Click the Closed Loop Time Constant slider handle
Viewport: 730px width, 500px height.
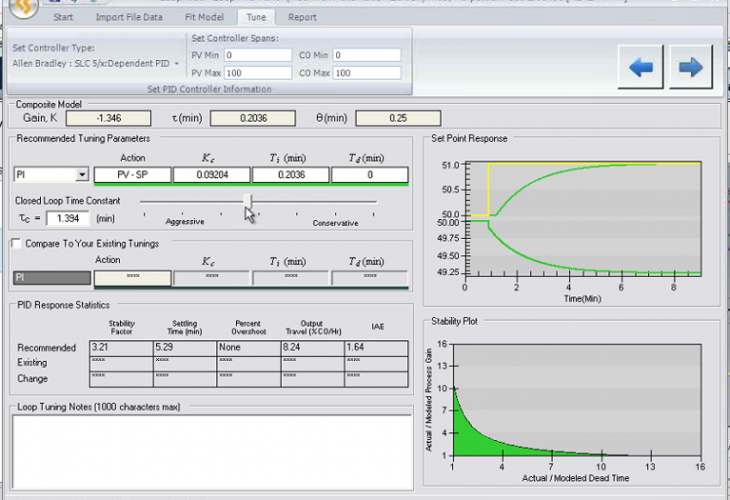248,202
